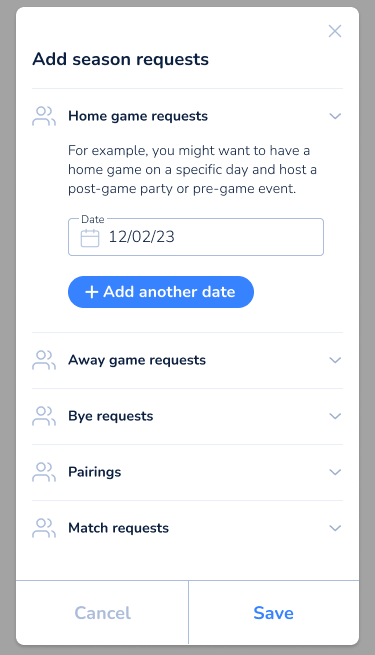Click the Add another date button

(x=161, y=292)
